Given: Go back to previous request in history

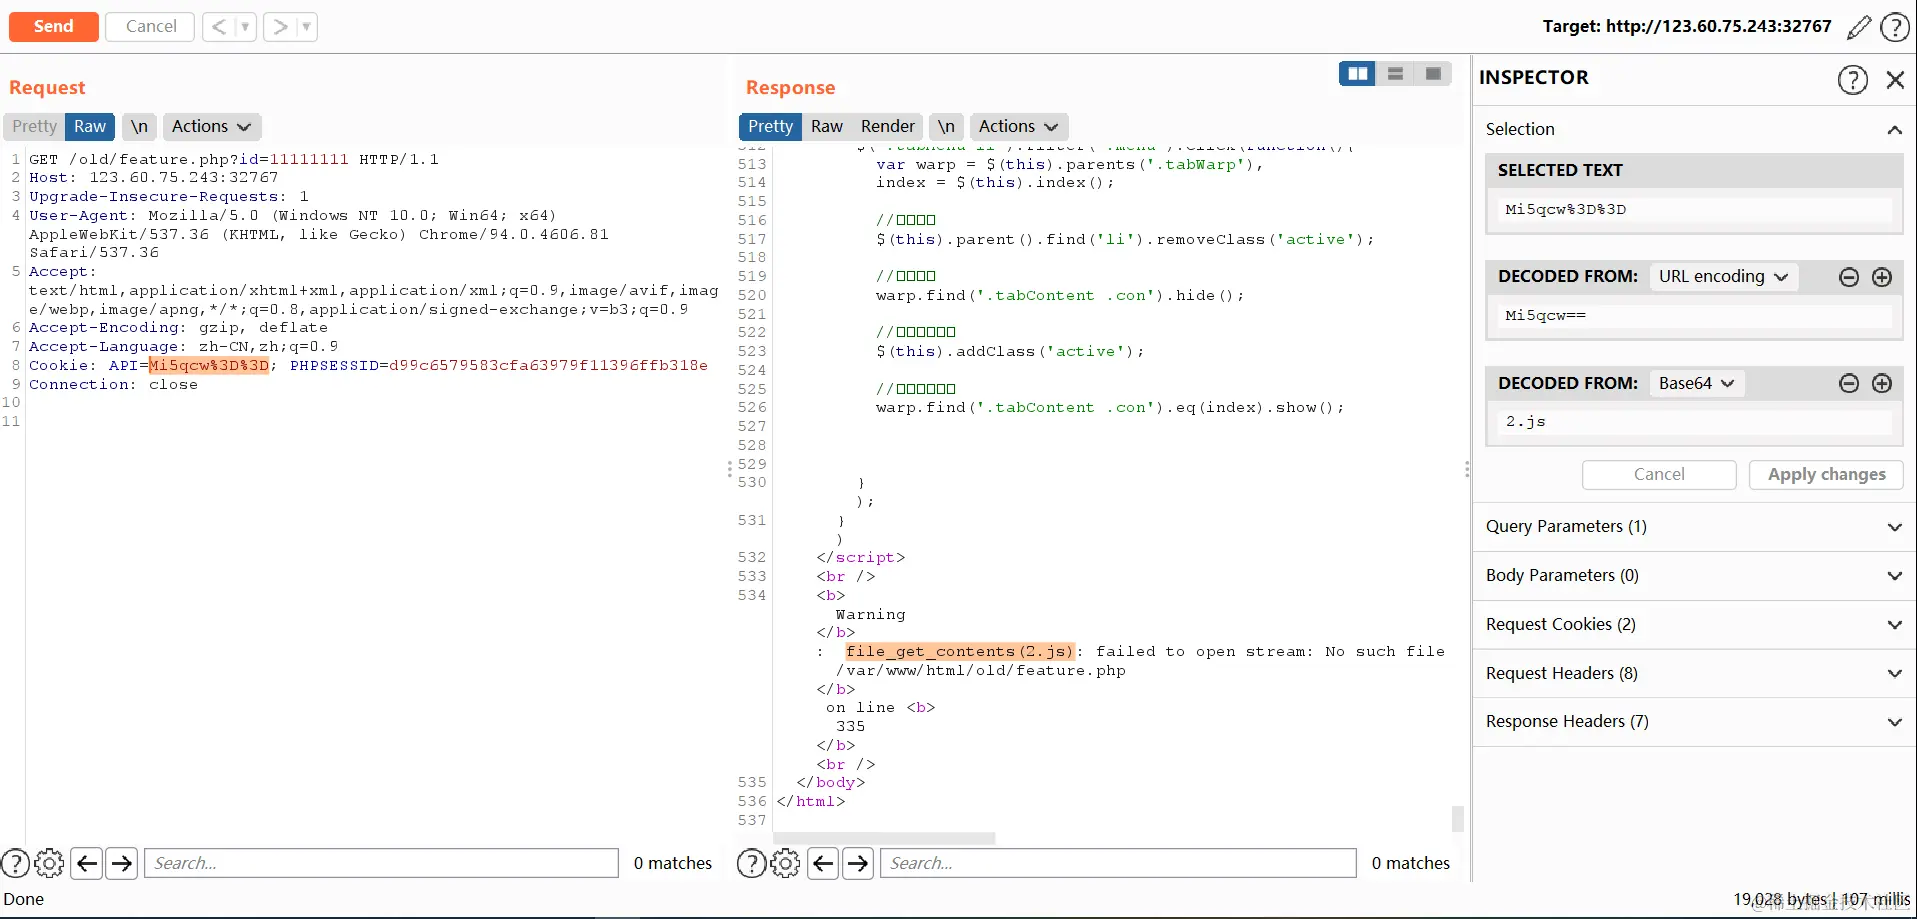Looking at the screenshot, I should (218, 27).
